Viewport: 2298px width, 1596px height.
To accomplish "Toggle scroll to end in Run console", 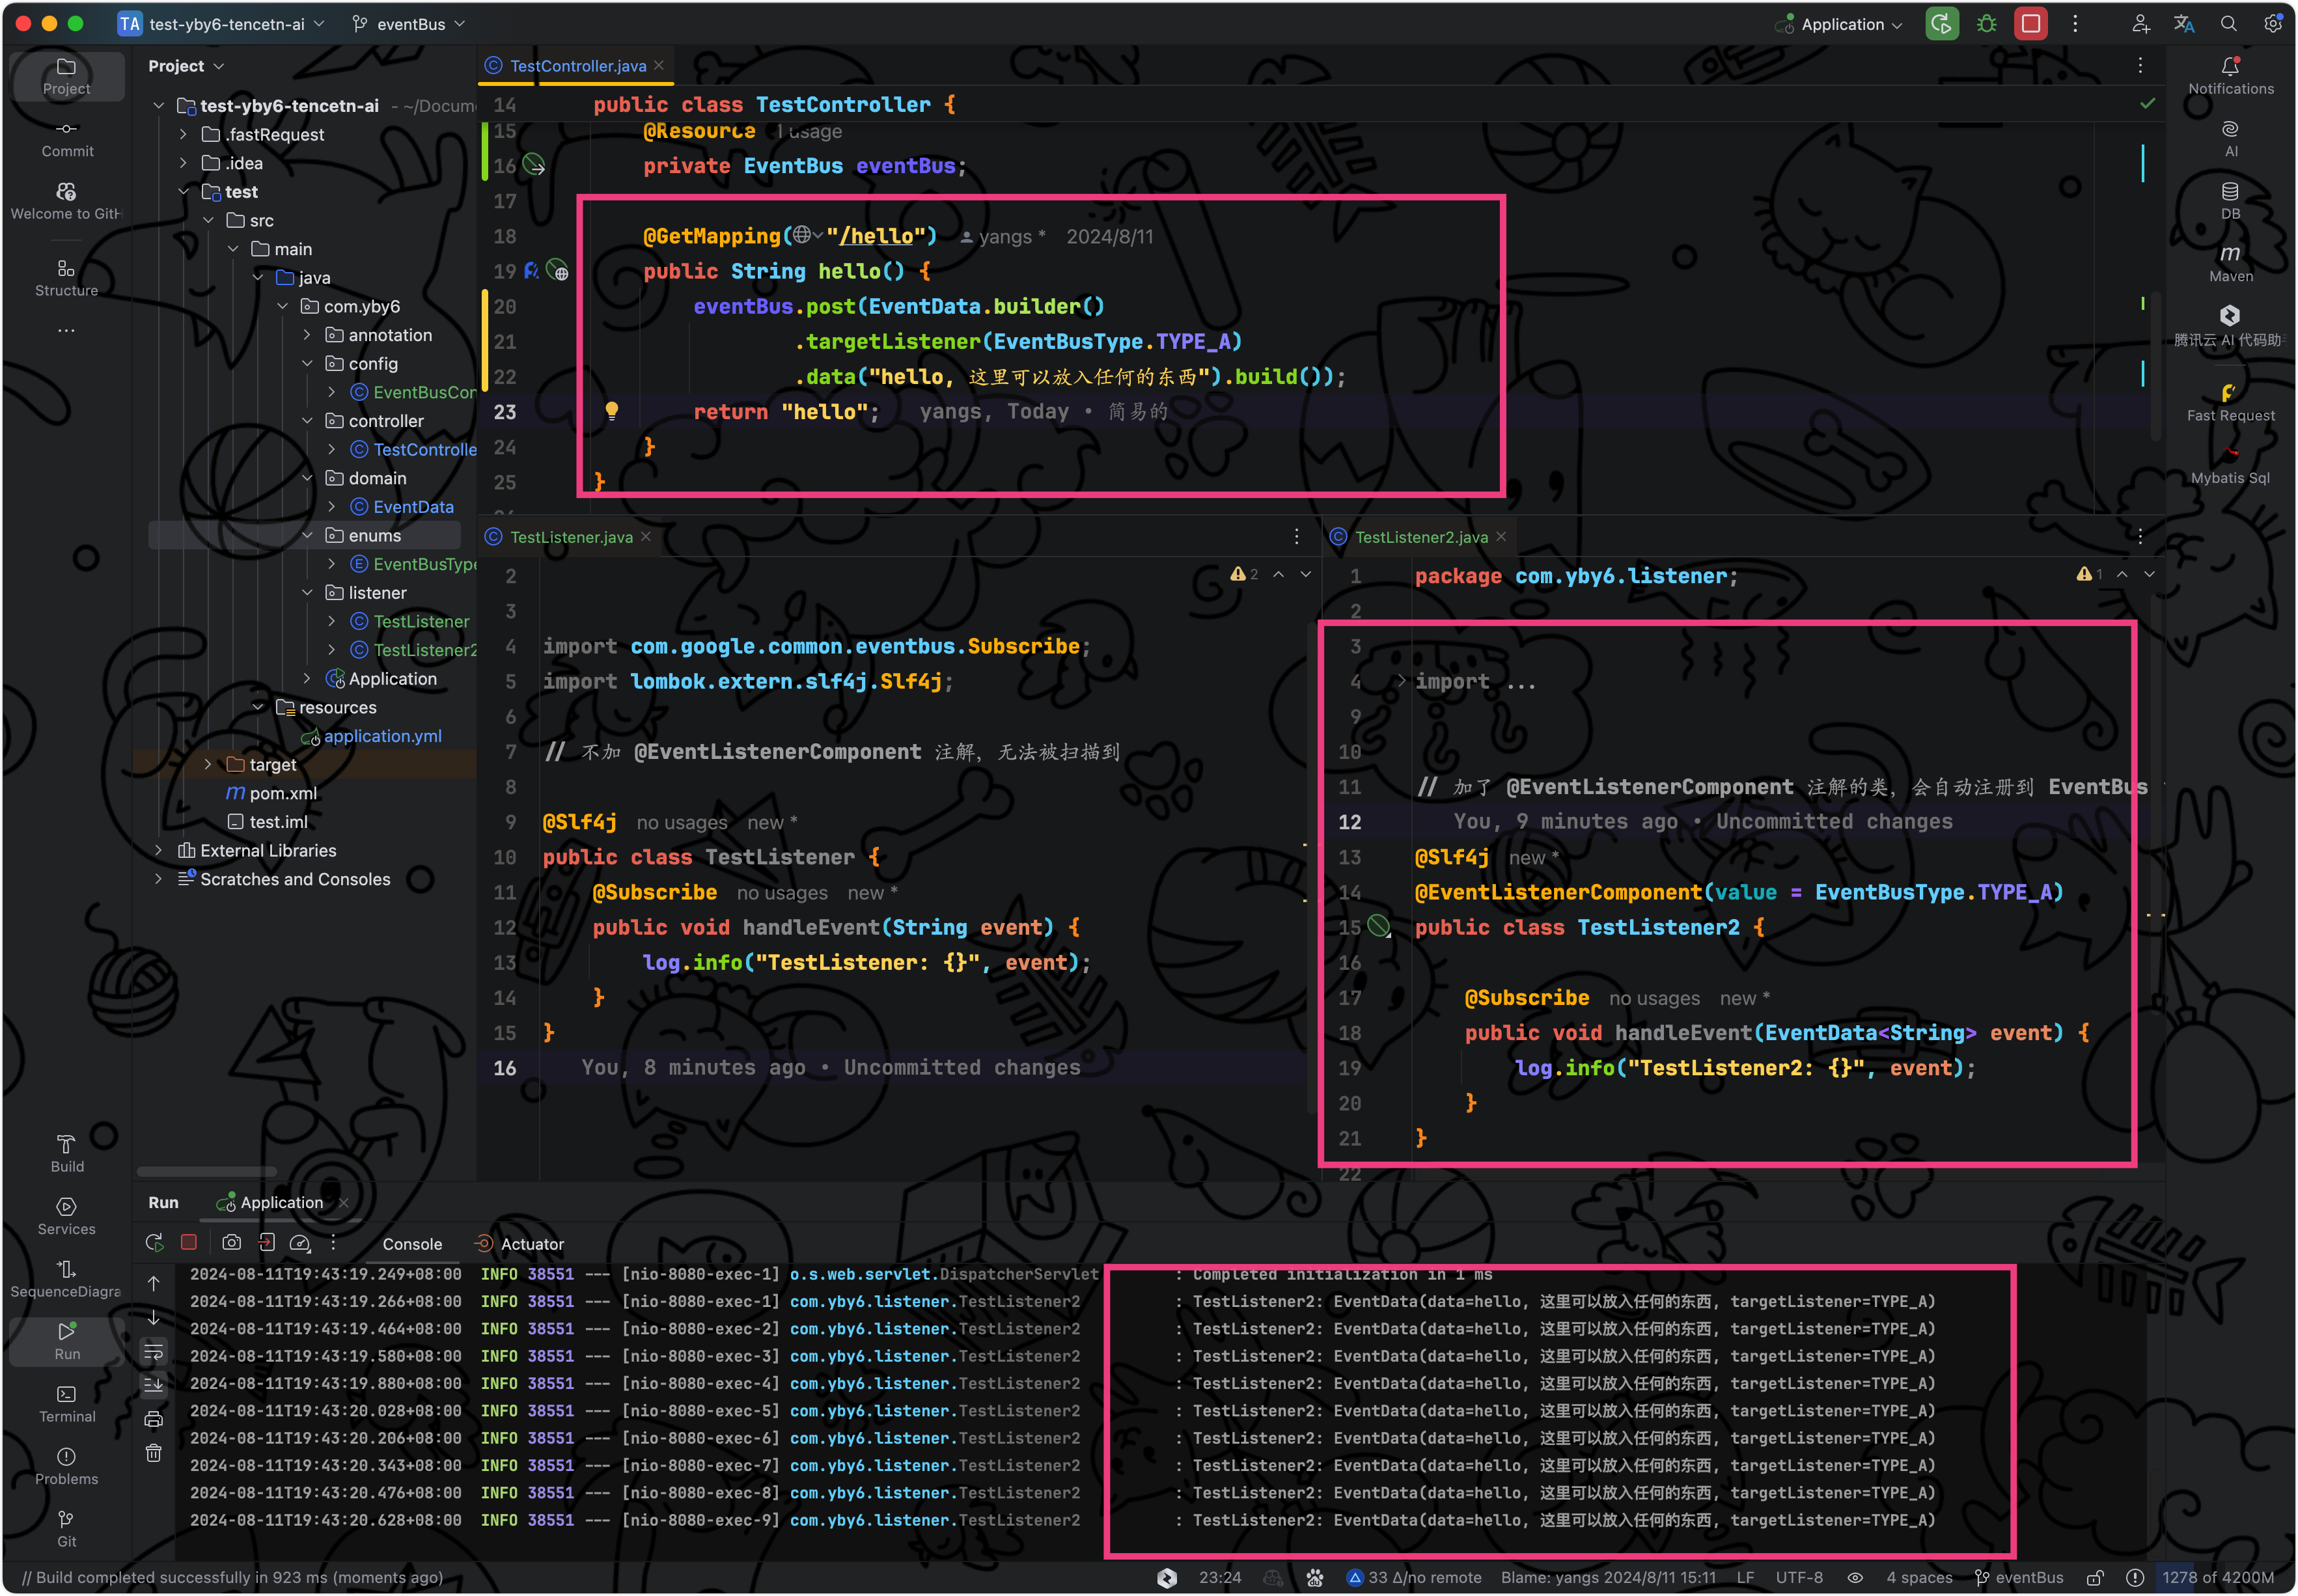I will (x=153, y=1386).
